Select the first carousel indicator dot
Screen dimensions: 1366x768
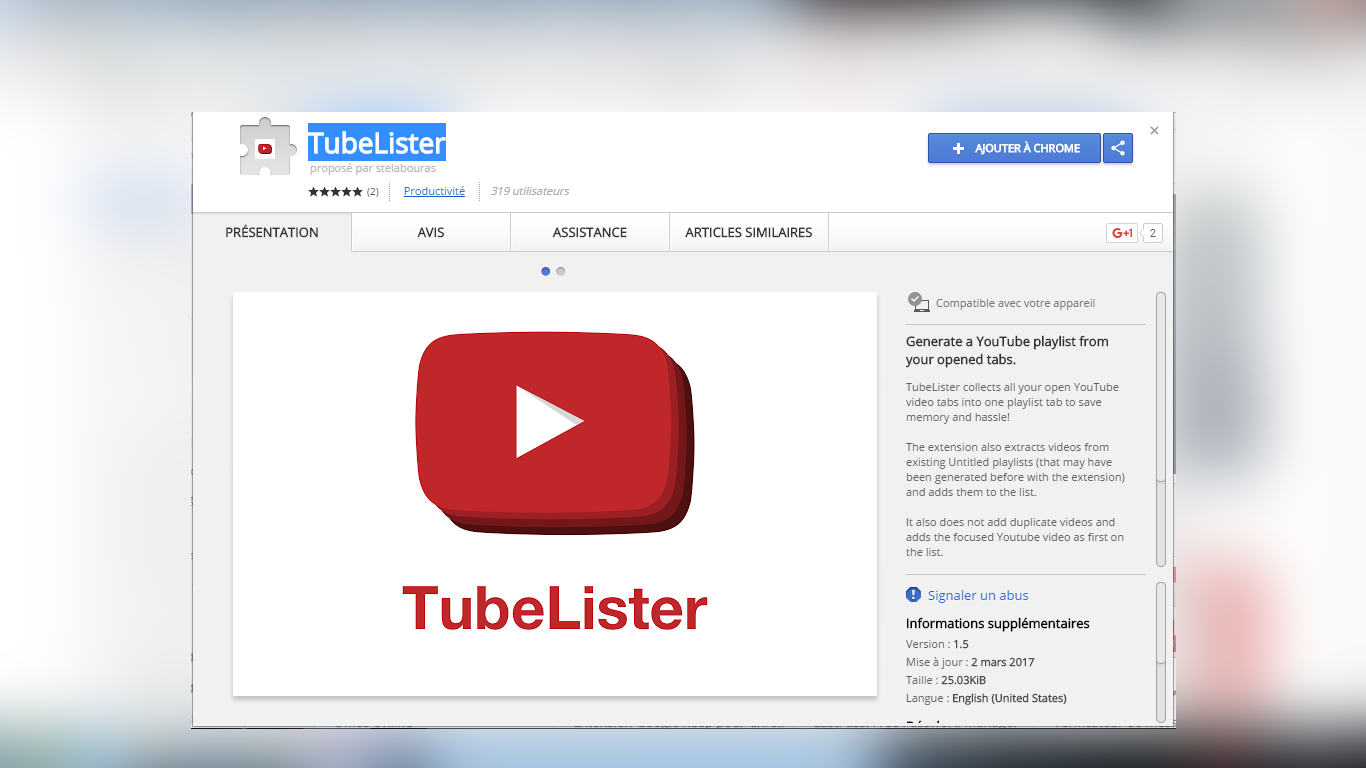(x=545, y=271)
